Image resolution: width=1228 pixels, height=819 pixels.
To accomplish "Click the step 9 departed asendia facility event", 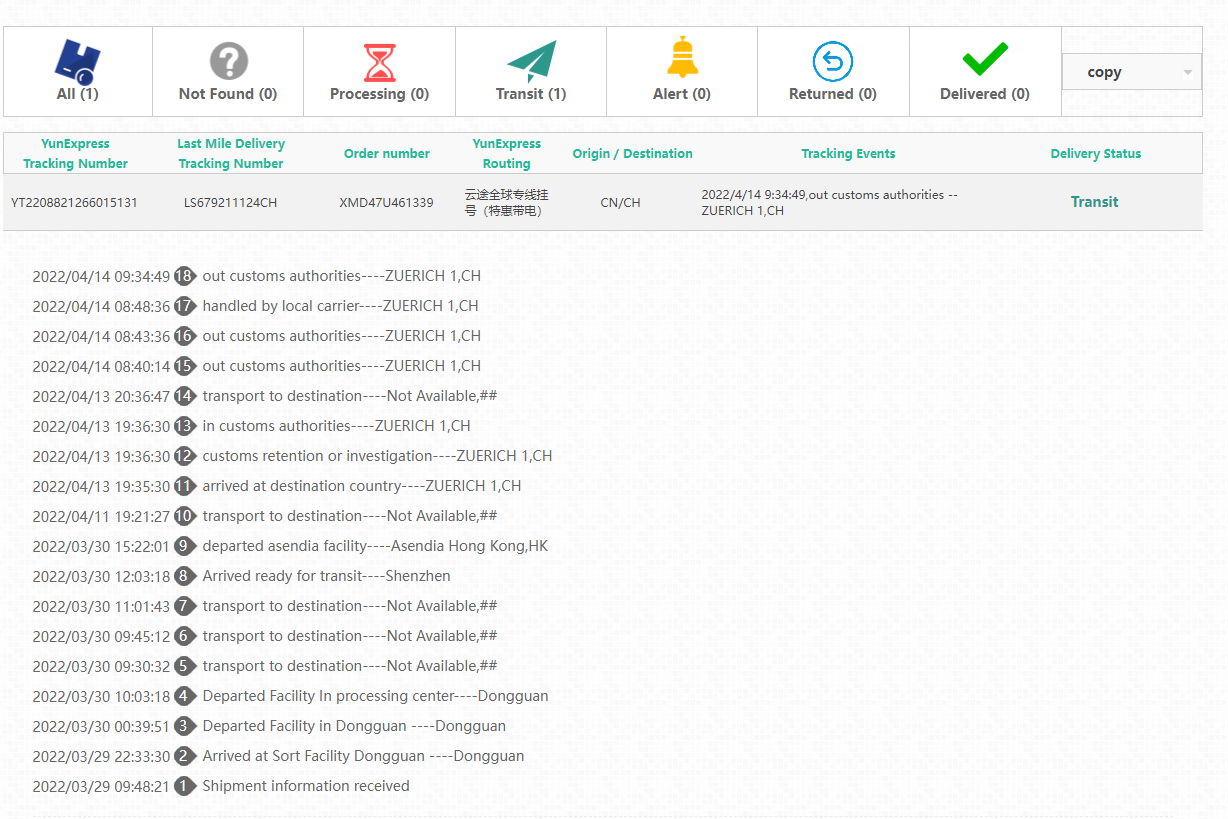I will (x=374, y=546).
